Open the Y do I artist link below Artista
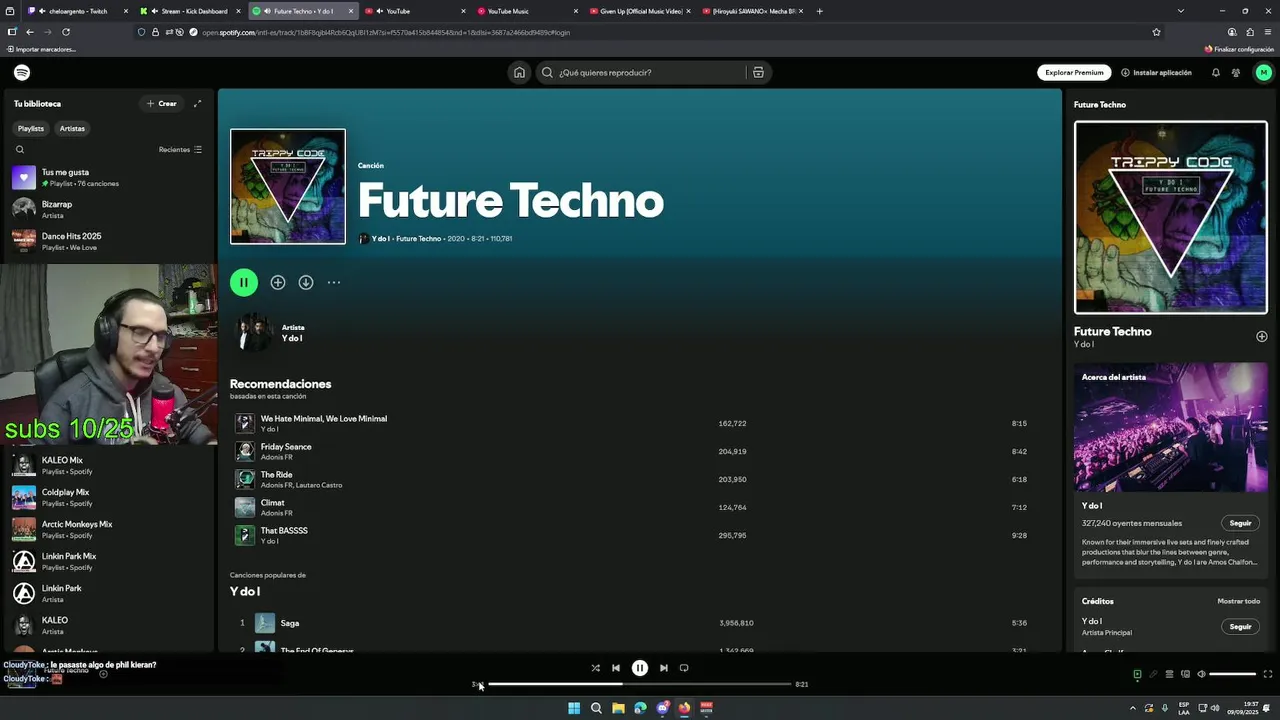 [x=291, y=338]
